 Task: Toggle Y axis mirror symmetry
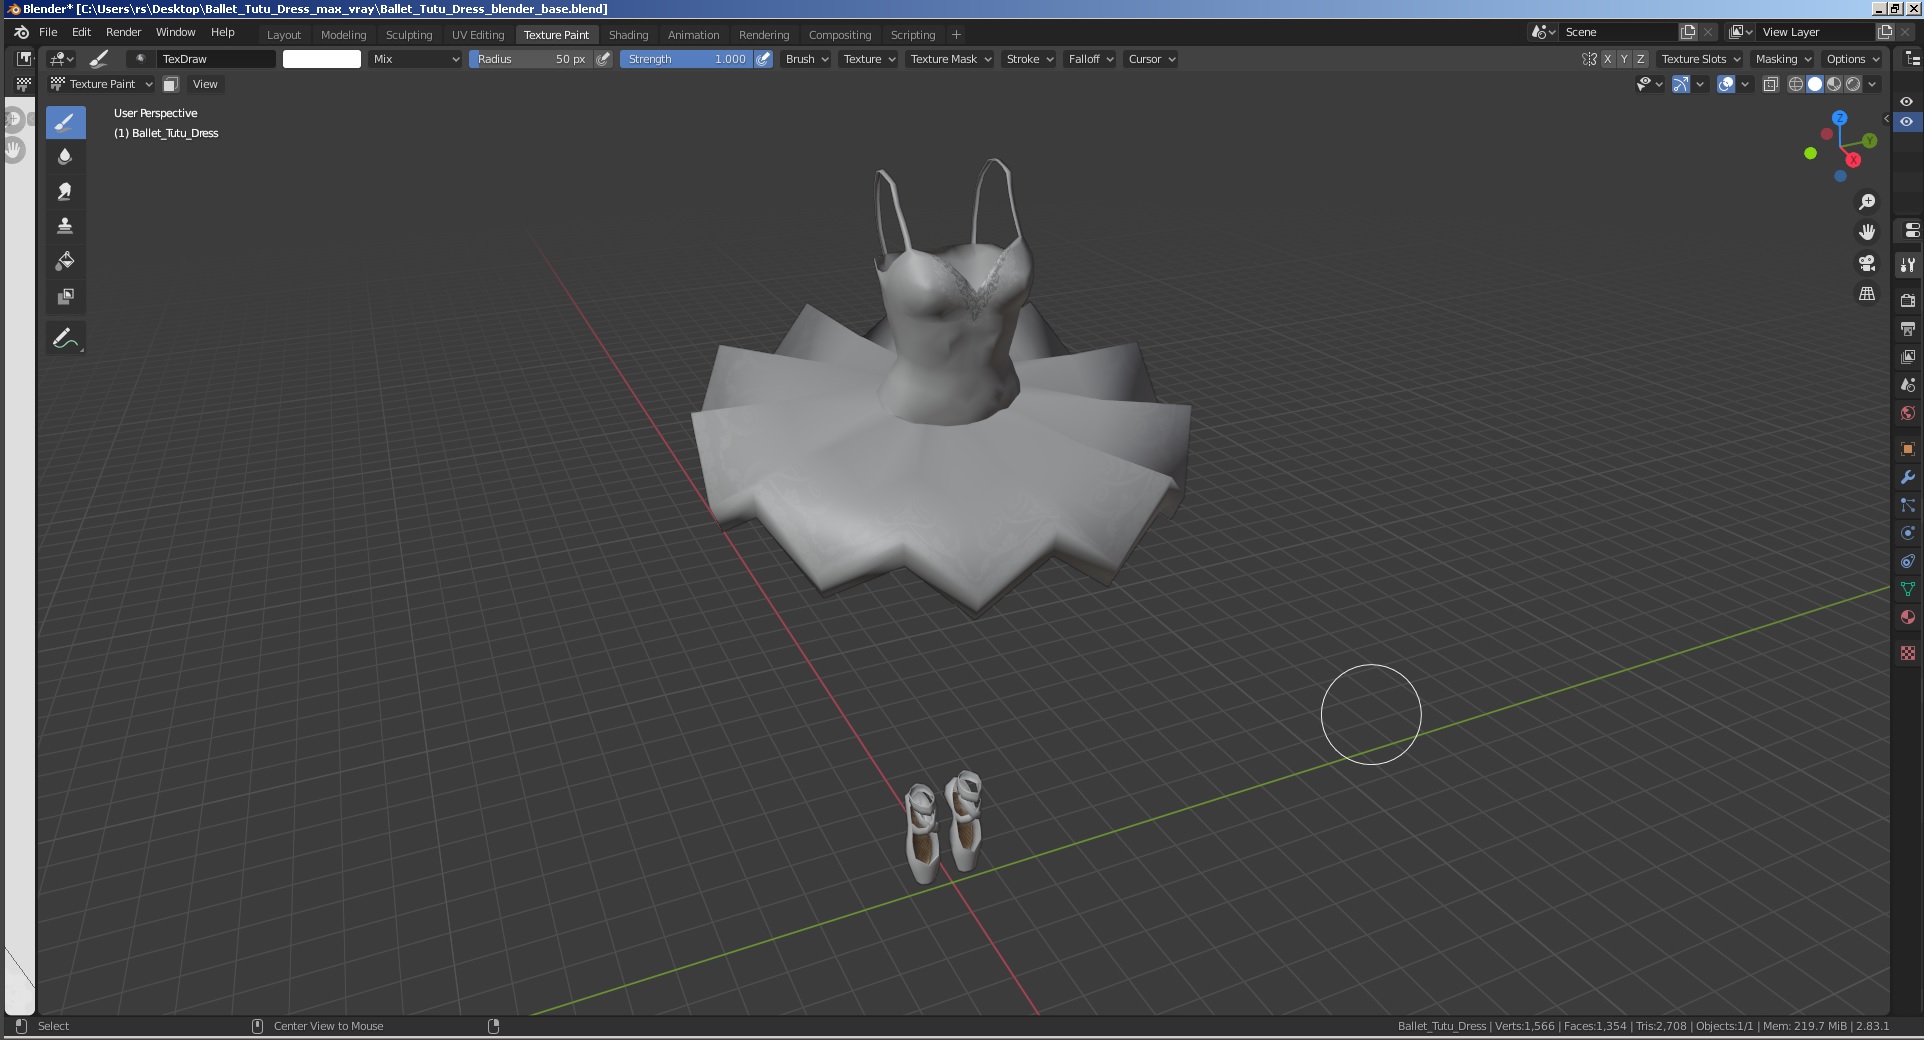(1624, 59)
